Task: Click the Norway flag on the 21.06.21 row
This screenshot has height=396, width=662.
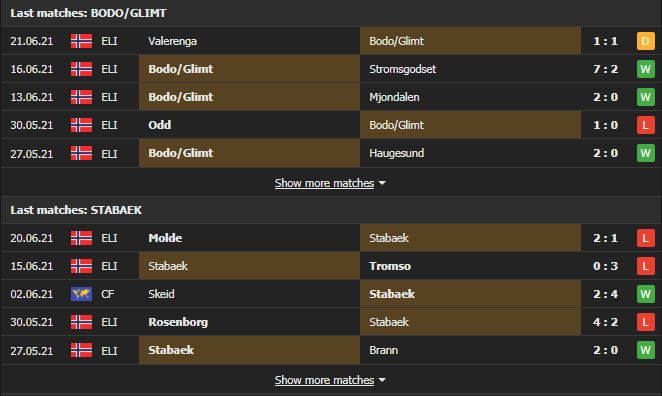Action: [x=81, y=41]
